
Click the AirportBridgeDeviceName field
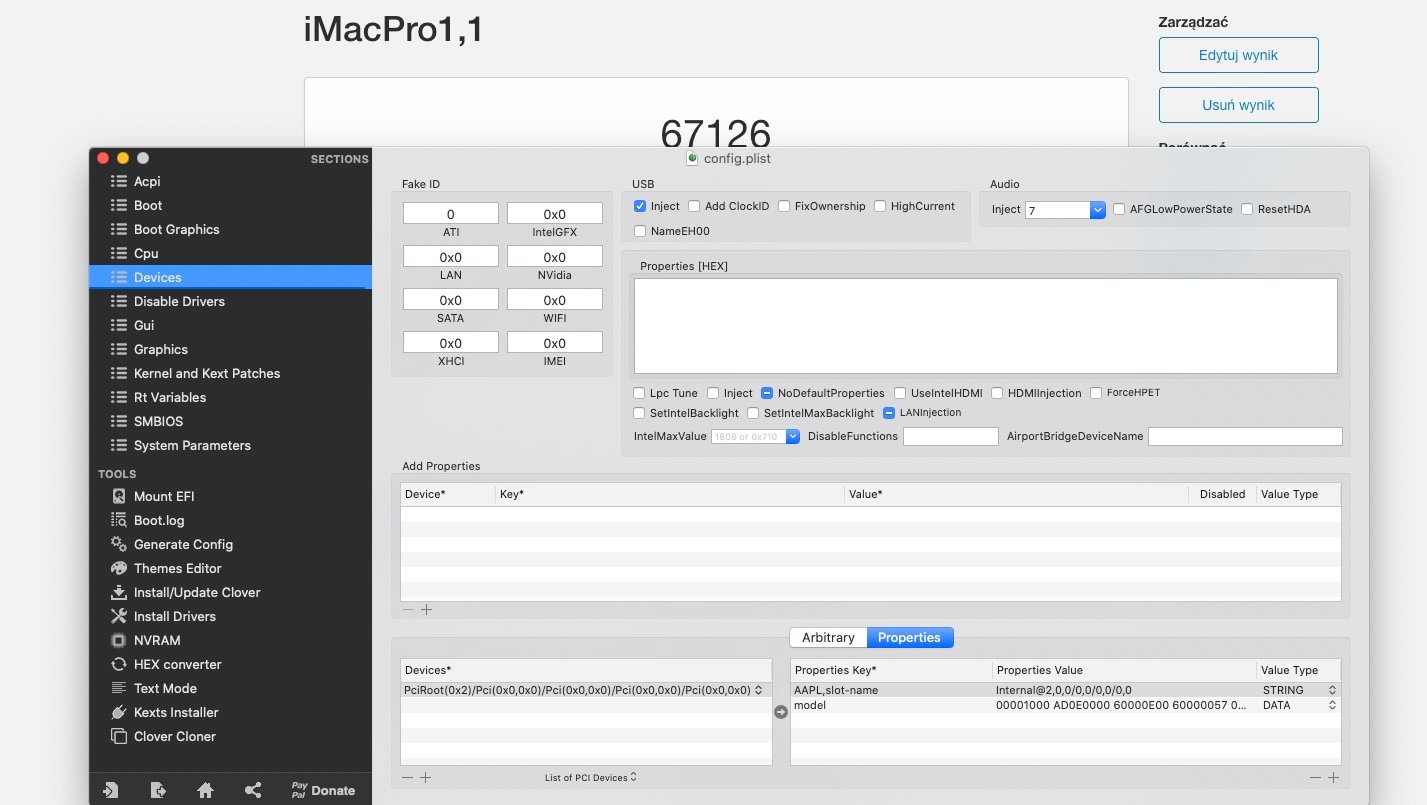click(1245, 436)
